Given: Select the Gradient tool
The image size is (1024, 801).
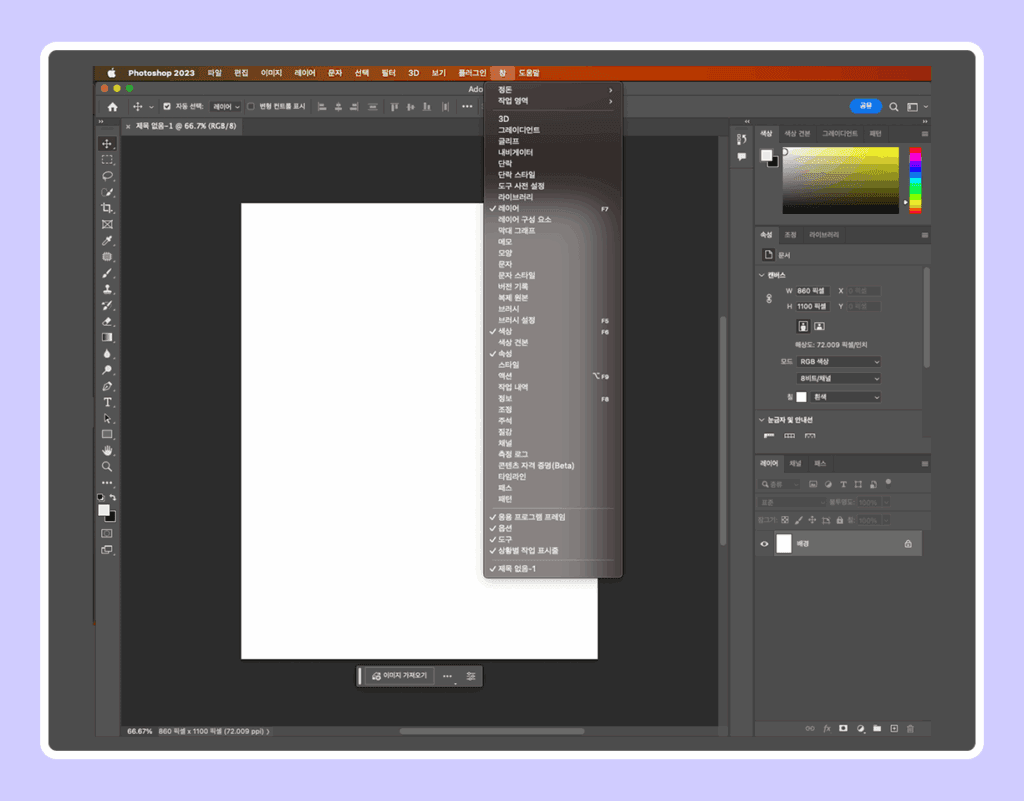Looking at the screenshot, I should [x=107, y=338].
